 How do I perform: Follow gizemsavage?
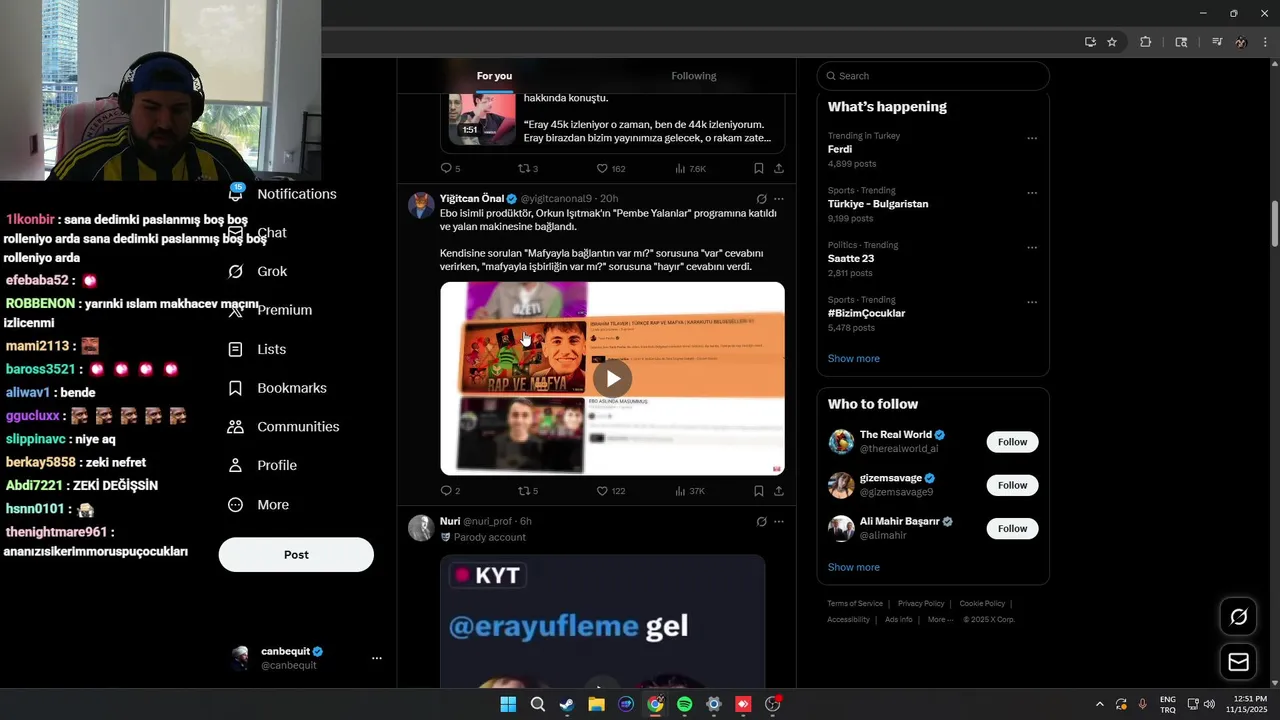click(1012, 485)
